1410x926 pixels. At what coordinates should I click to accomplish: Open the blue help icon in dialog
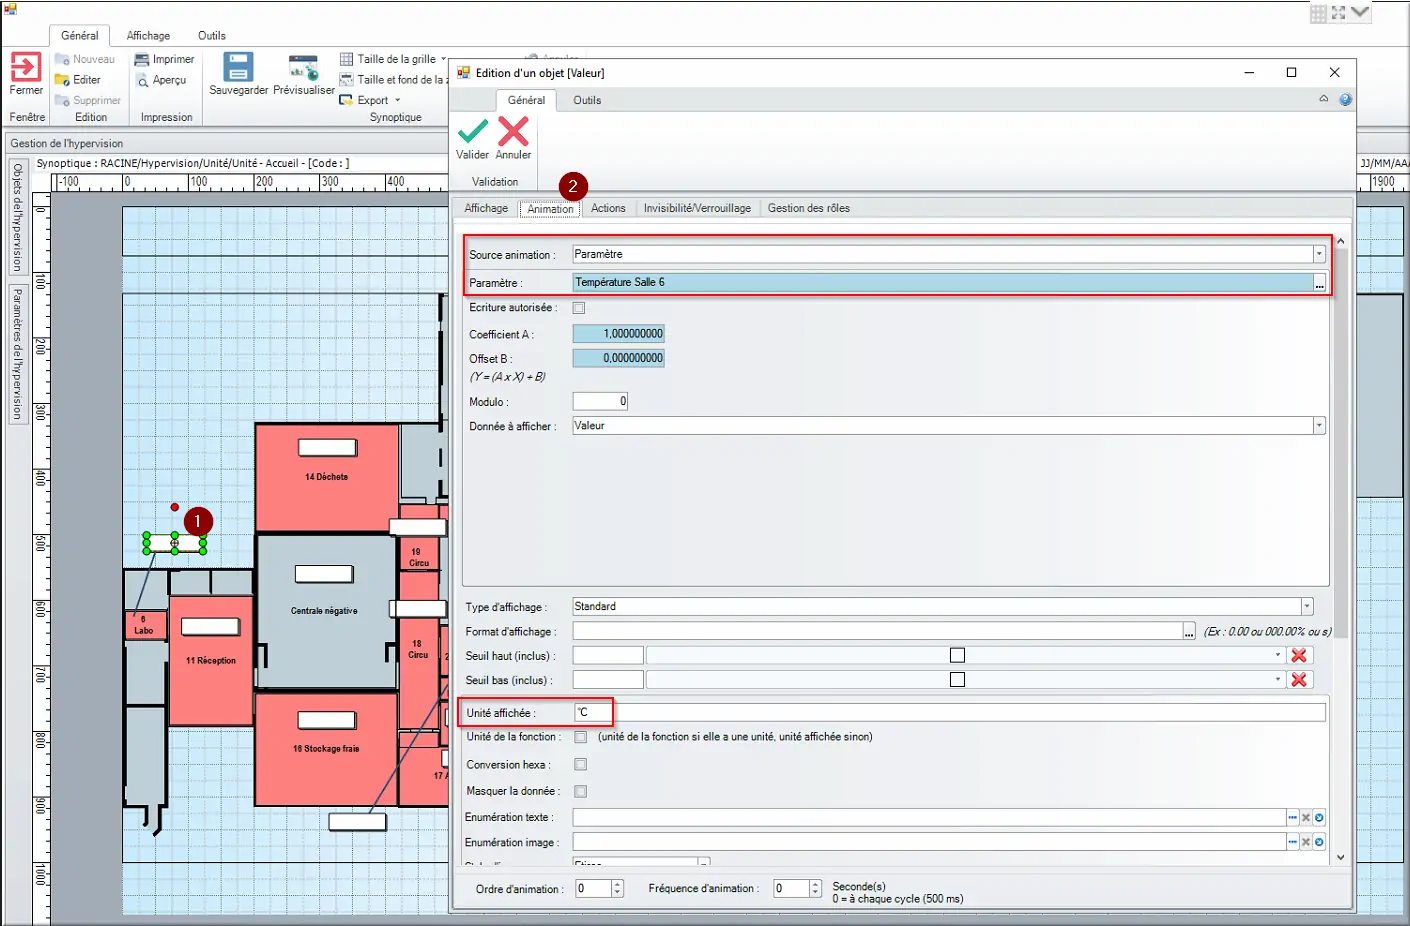[x=1345, y=100]
